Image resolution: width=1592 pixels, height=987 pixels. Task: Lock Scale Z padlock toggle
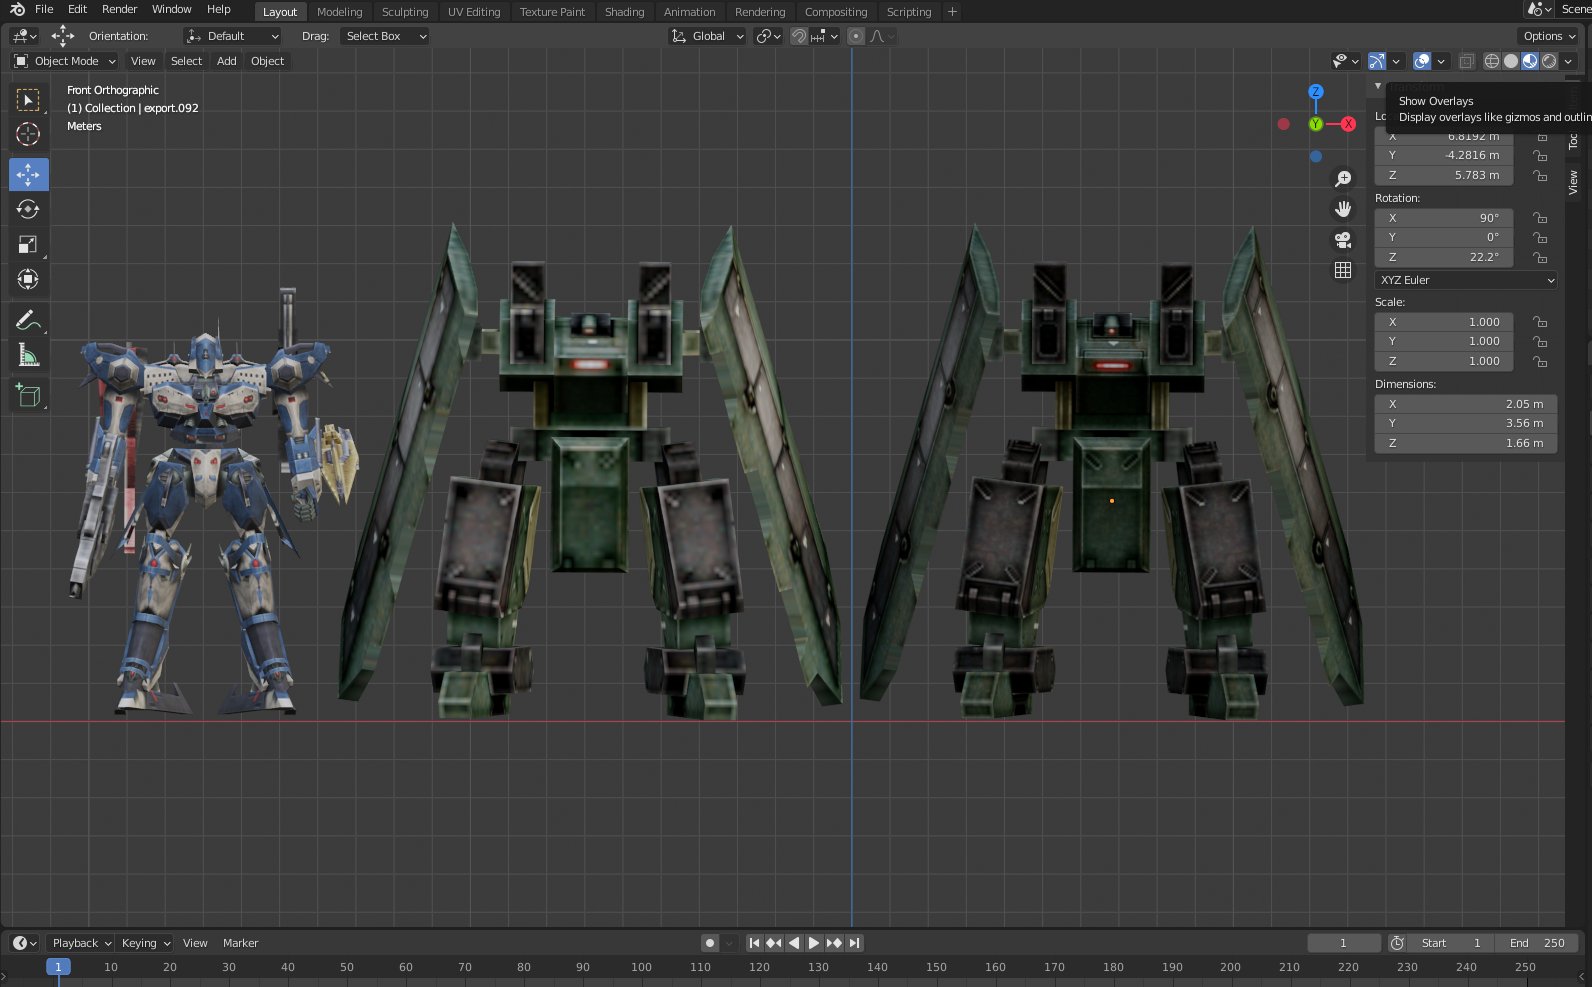pyautogui.click(x=1541, y=361)
